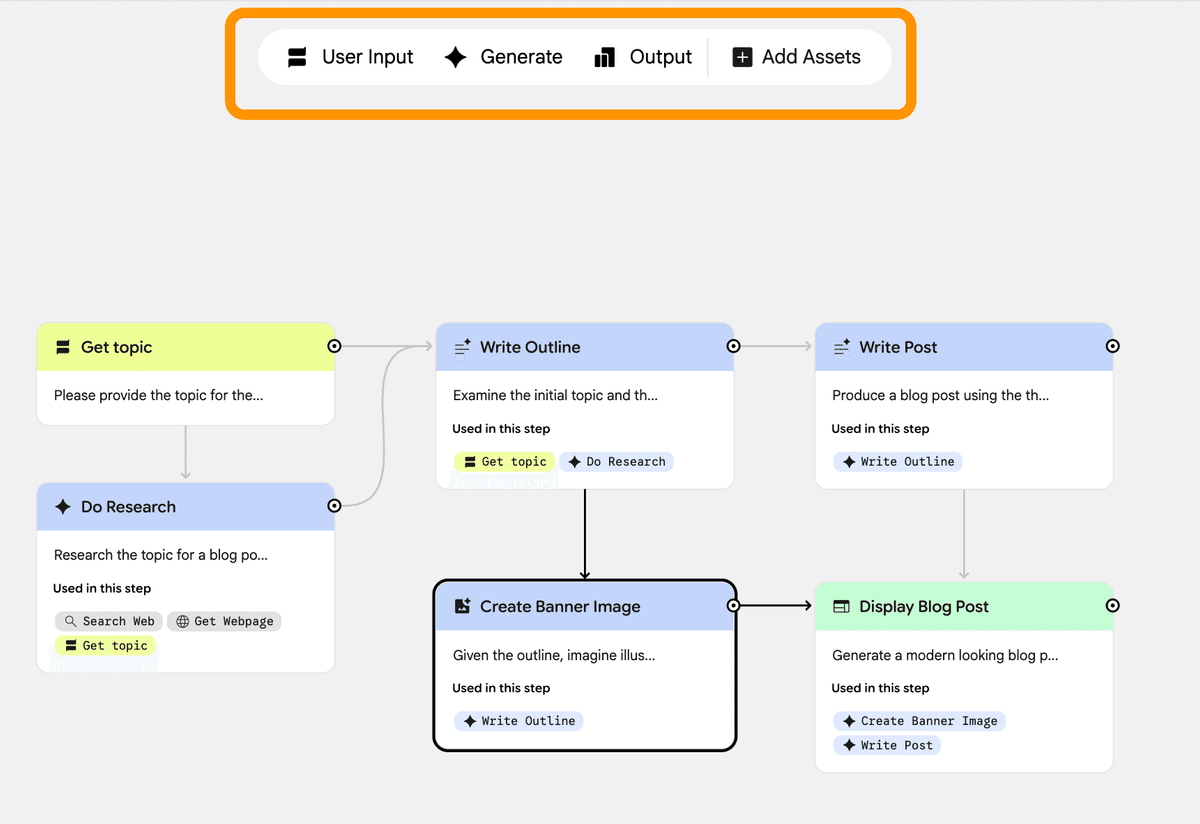The image size is (1200, 824).
Task: Toggle the output port on the Get topic node
Action: pyautogui.click(x=334, y=345)
